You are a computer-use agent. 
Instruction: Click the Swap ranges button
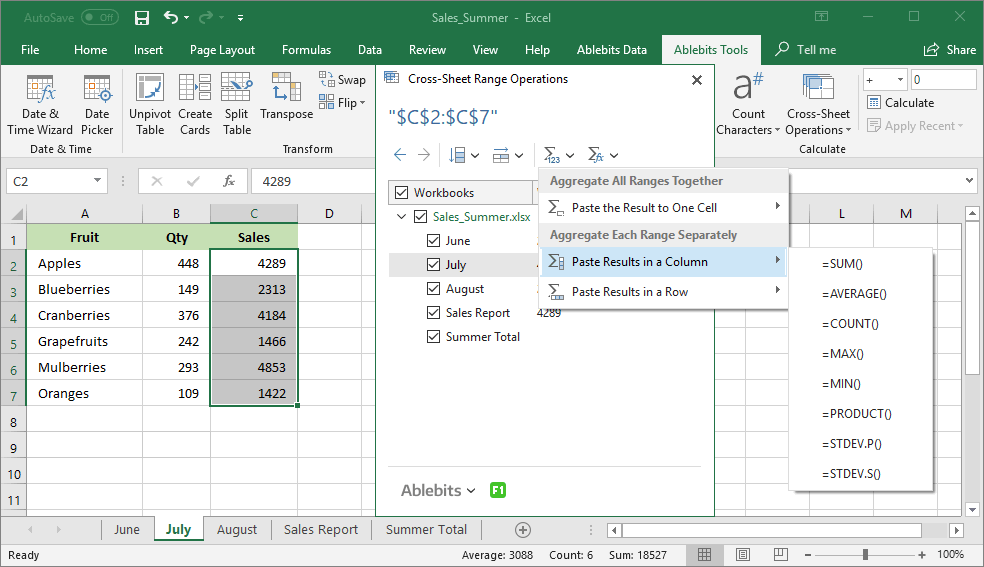(x=342, y=80)
